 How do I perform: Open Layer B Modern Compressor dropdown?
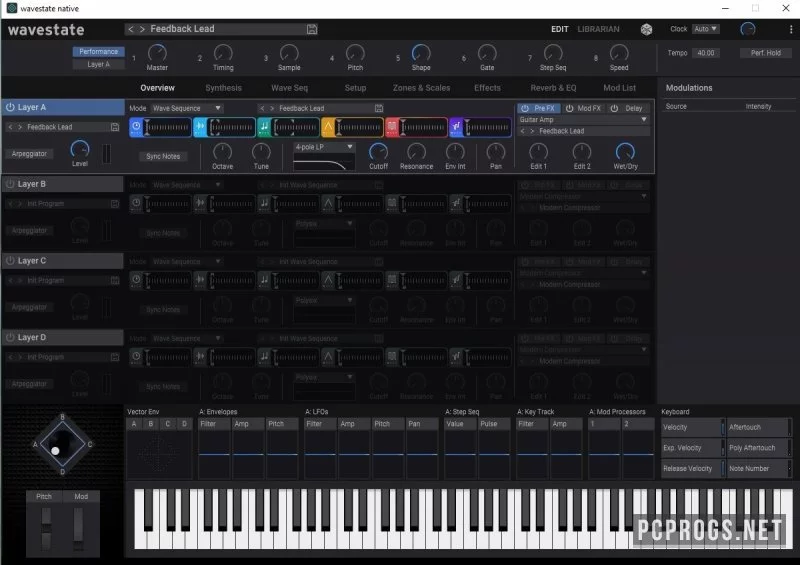tap(583, 196)
